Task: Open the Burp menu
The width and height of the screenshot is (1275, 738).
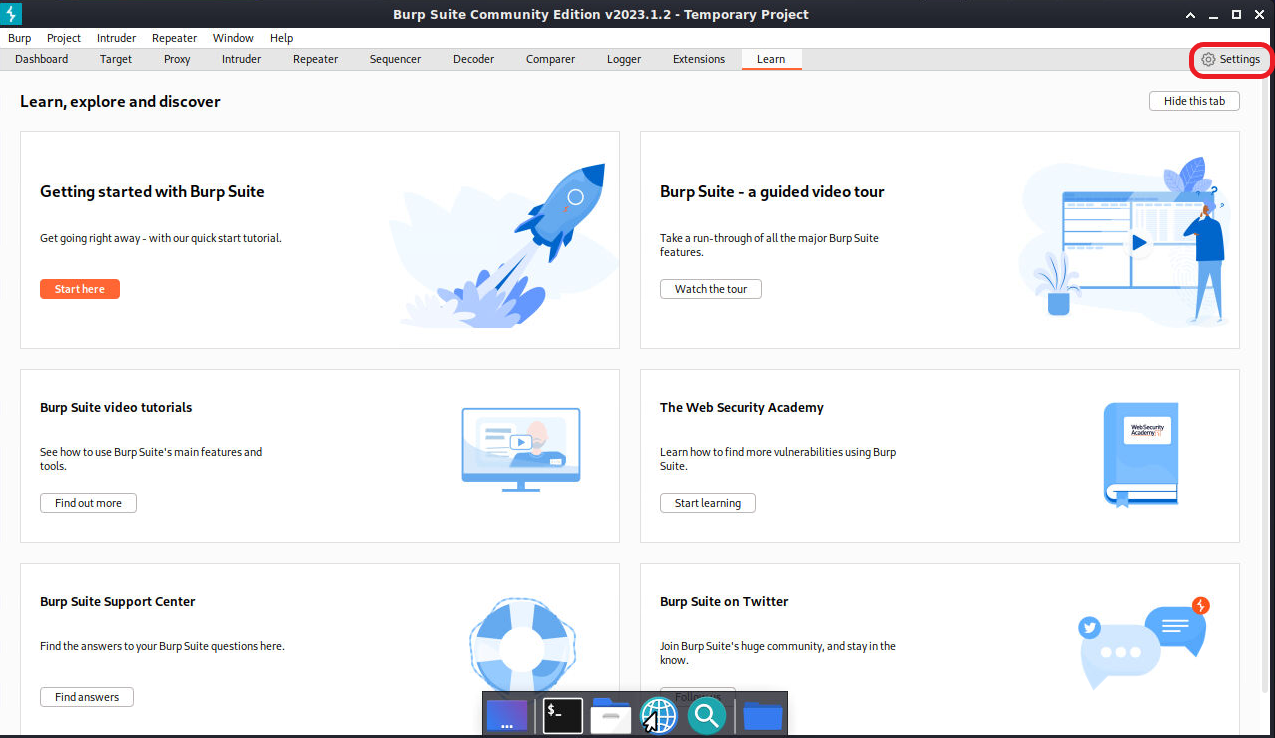Action: tap(20, 38)
